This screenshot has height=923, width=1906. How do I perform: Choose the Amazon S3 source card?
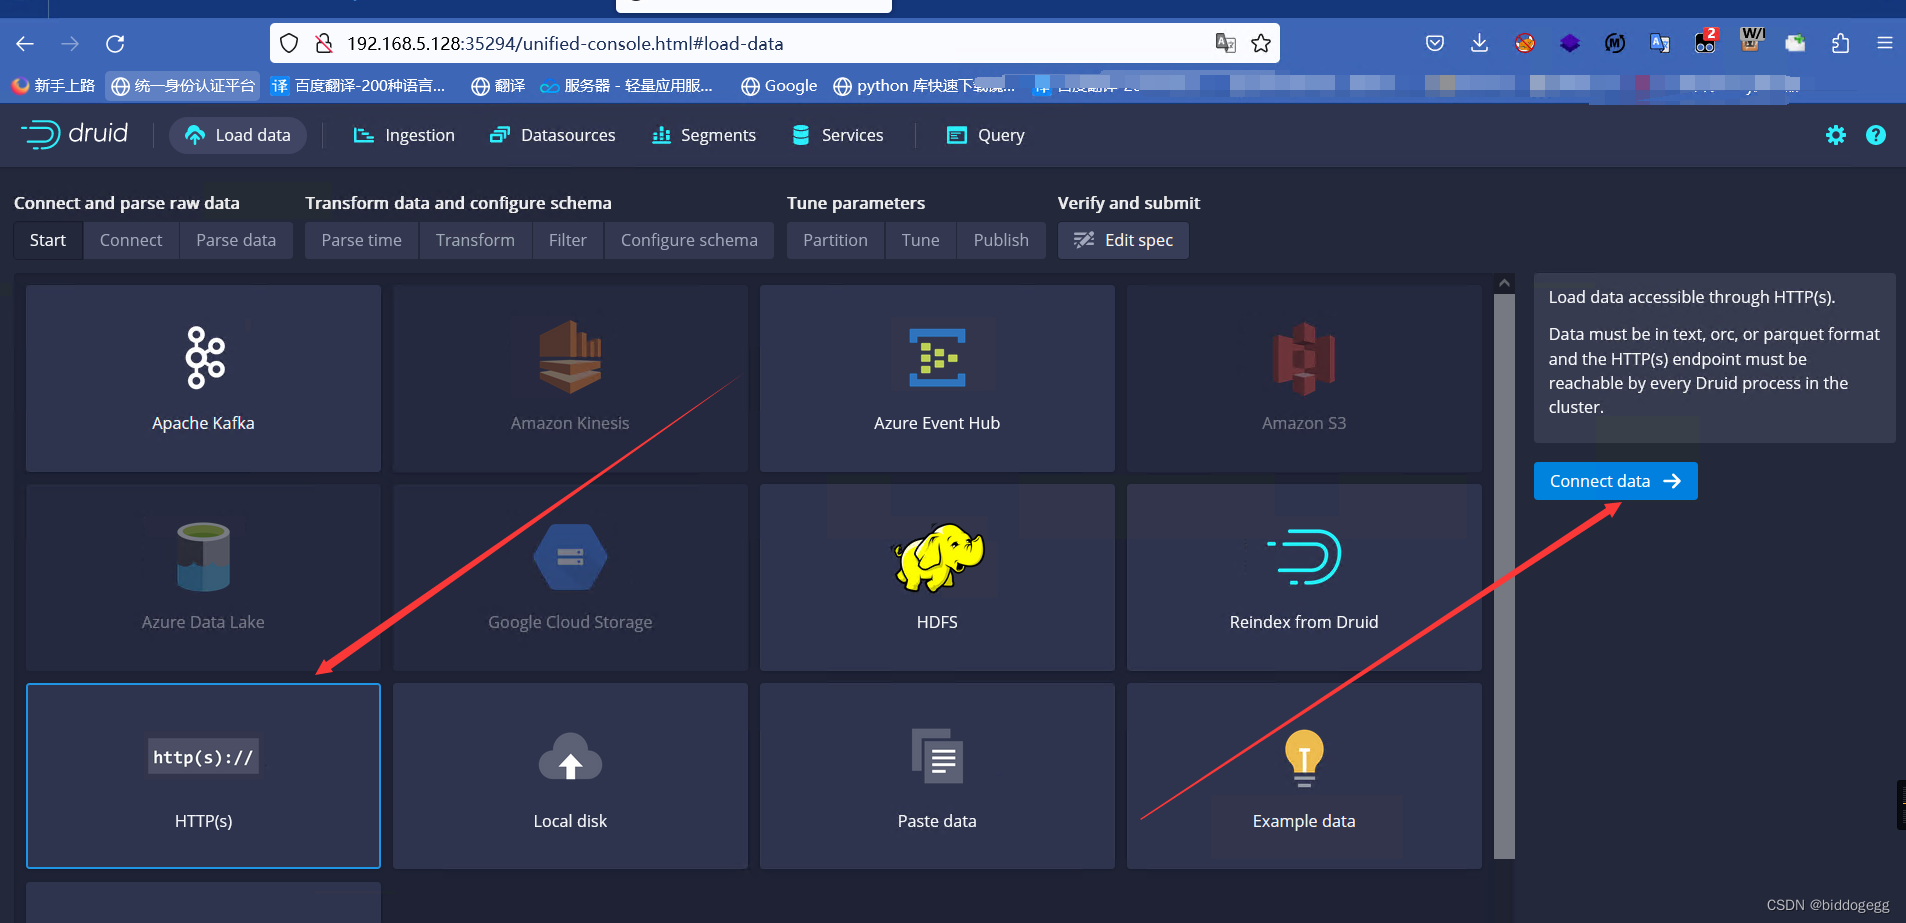pyautogui.click(x=1304, y=378)
